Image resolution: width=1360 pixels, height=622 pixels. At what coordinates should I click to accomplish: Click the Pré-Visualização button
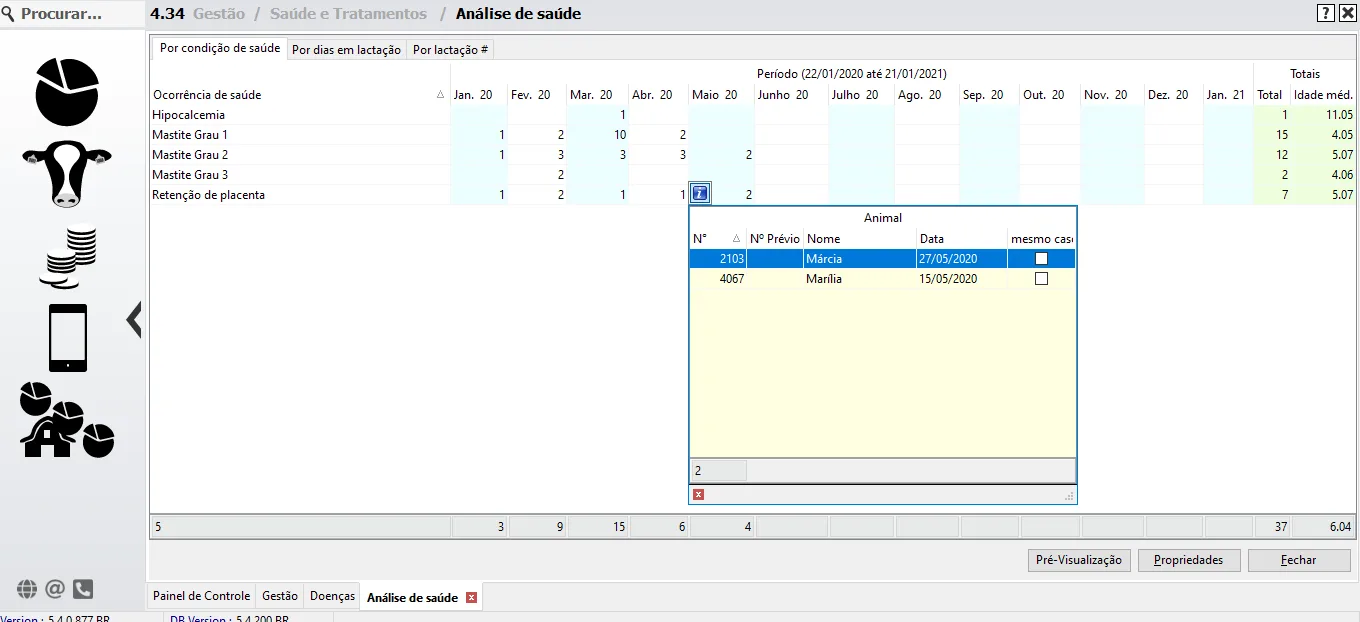click(1079, 560)
